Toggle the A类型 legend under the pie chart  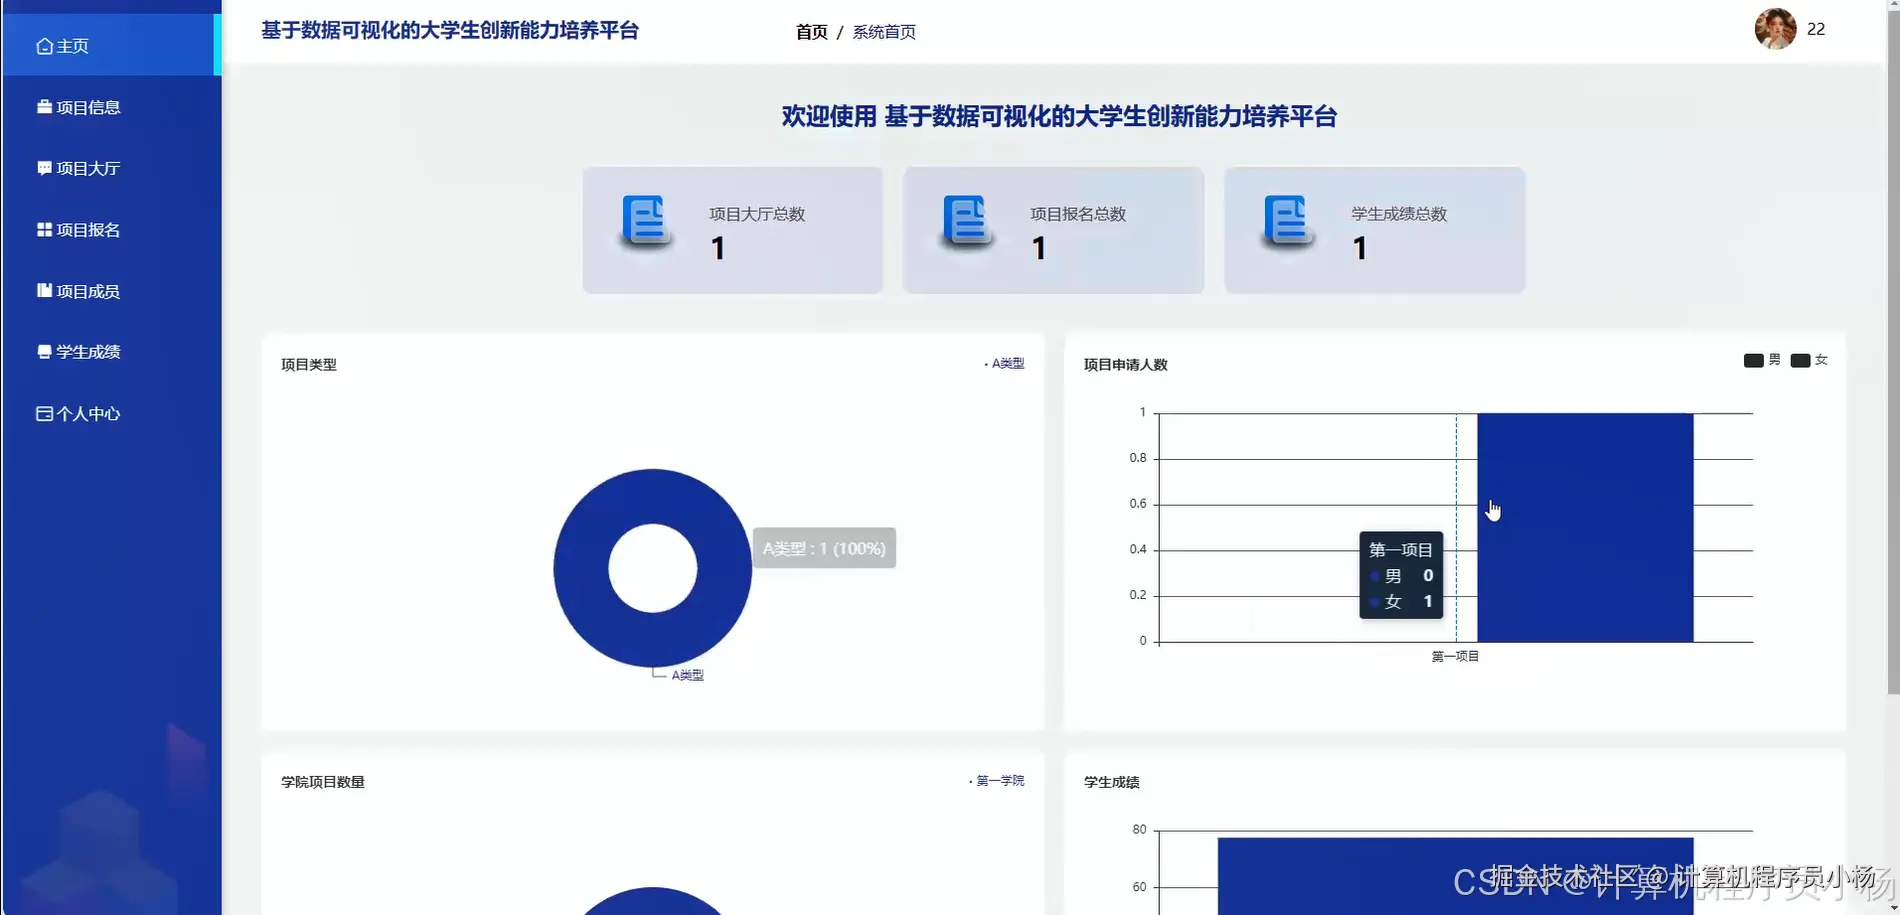click(x=687, y=674)
